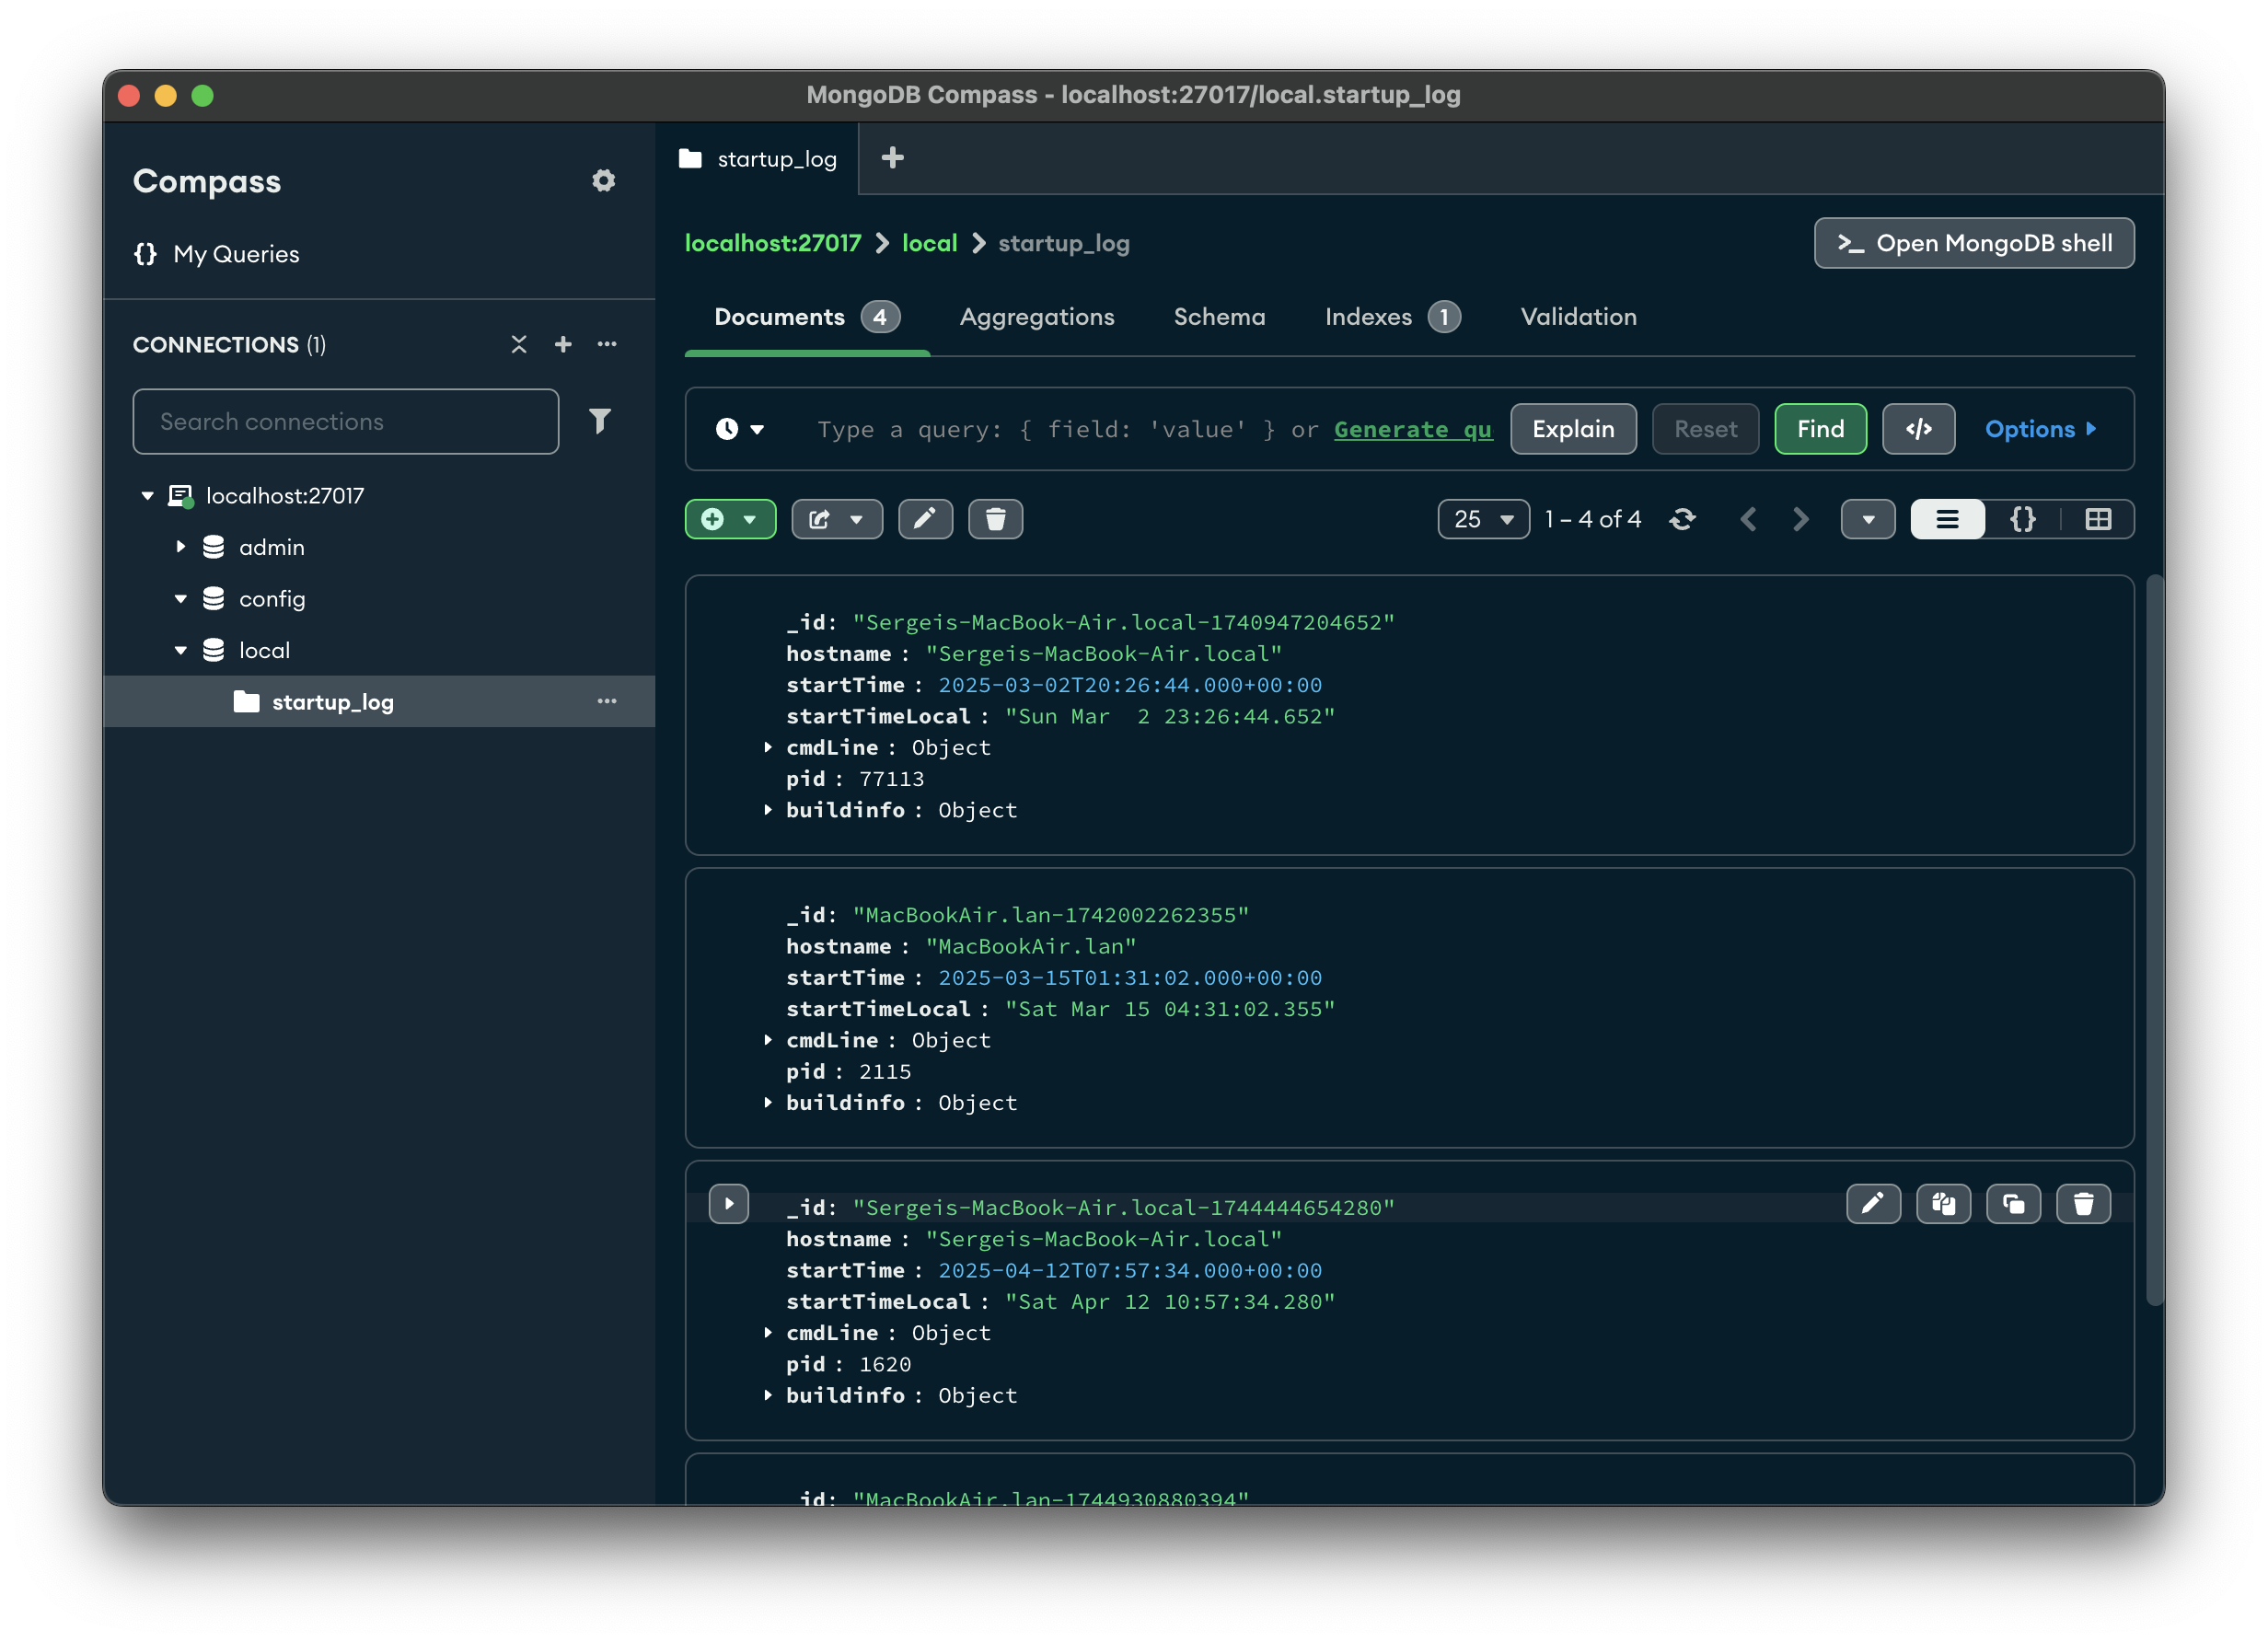The width and height of the screenshot is (2268, 1642).
Task: Click the document list vertical scrollbar
Action: coord(2154,940)
